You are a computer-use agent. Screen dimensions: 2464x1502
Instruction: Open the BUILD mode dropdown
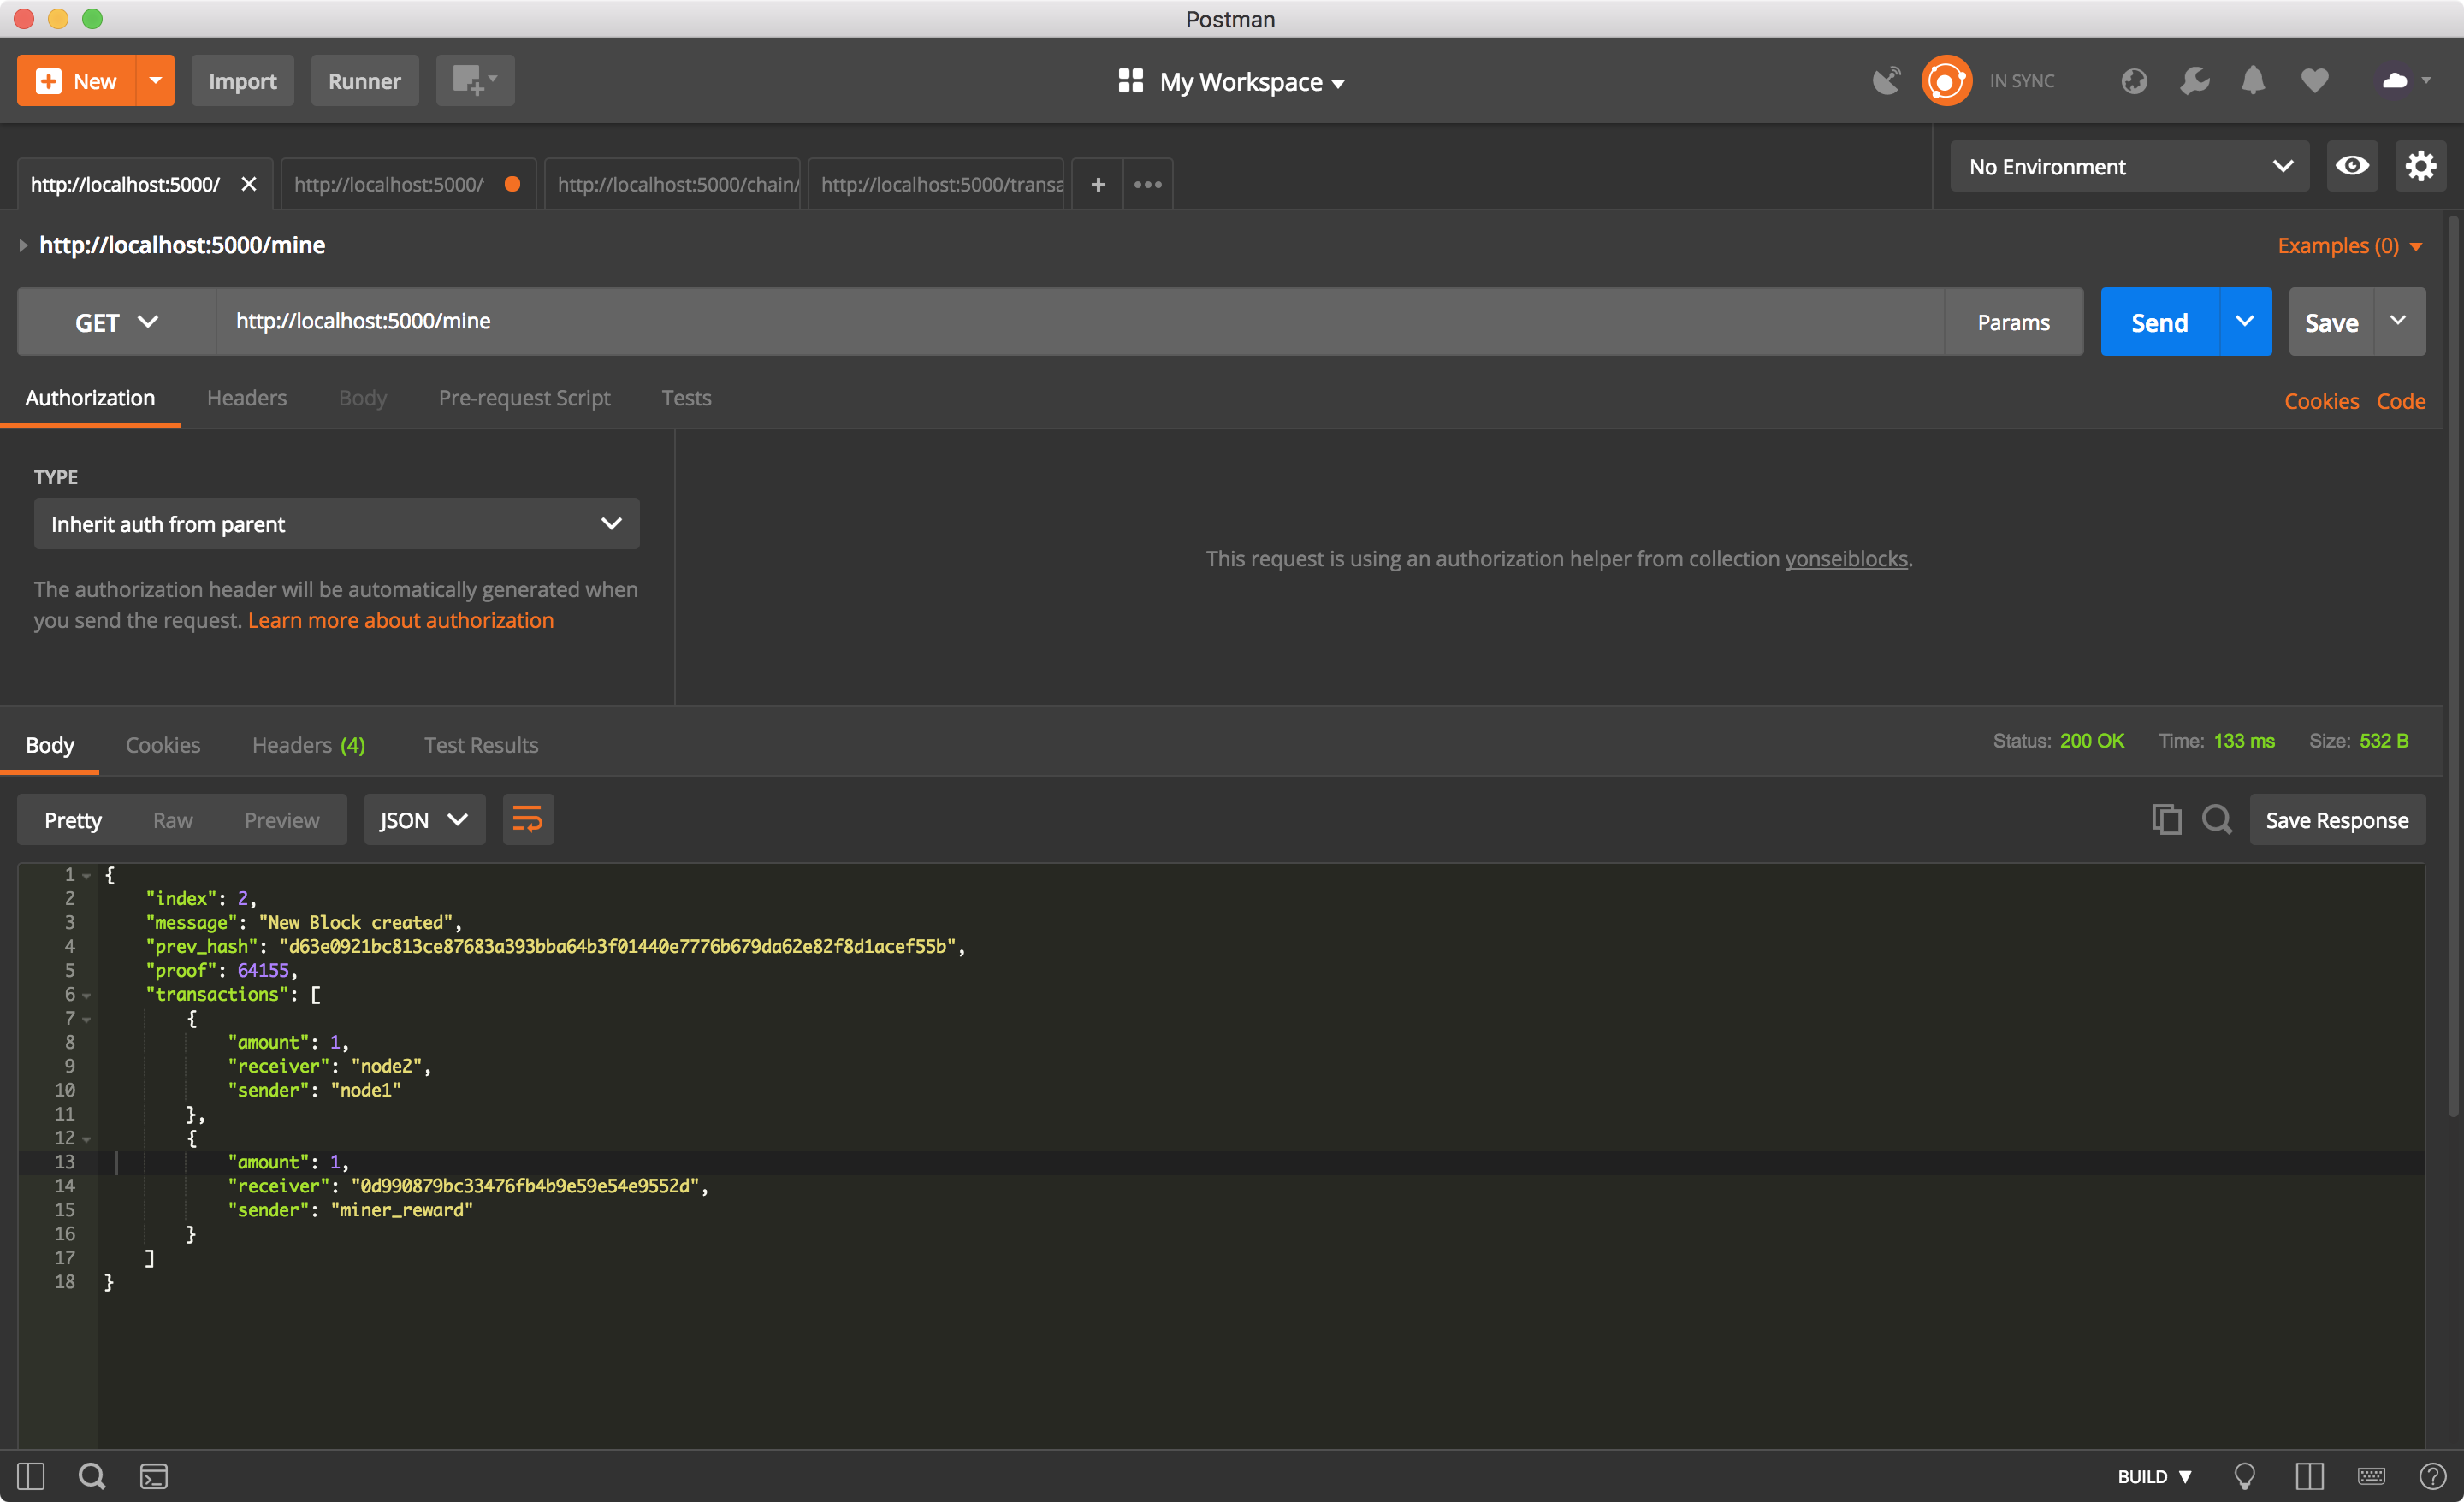2155,1476
